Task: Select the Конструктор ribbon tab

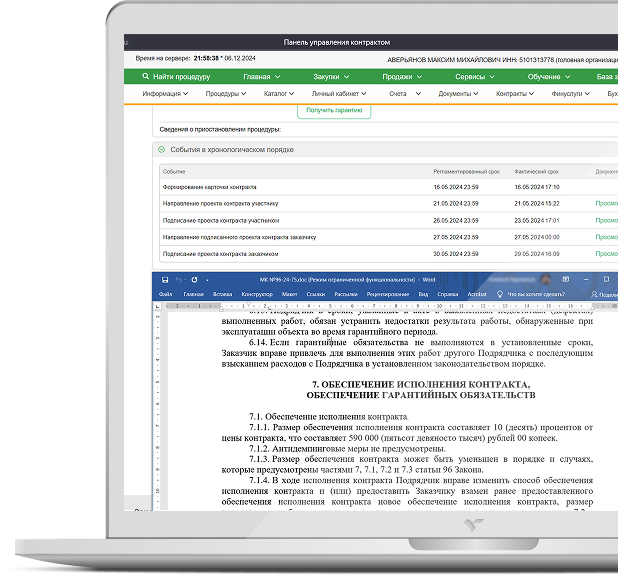Action: 257,295
